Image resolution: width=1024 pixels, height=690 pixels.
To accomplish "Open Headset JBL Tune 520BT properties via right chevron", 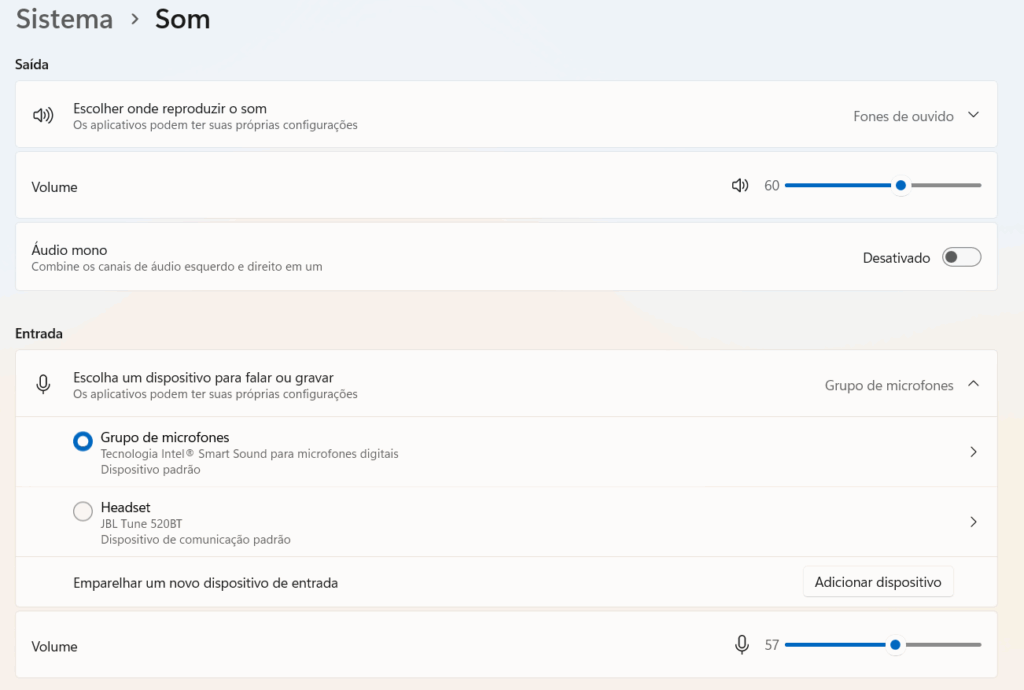I will click(x=972, y=521).
